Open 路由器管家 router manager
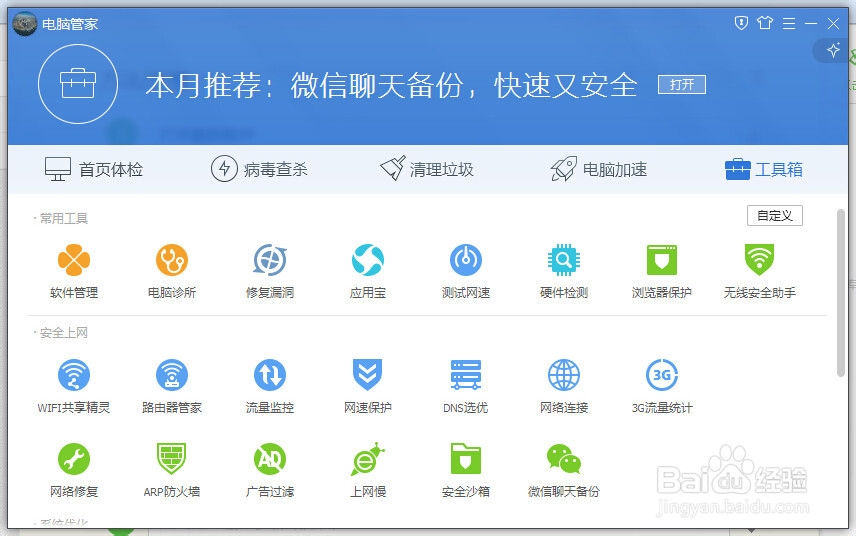This screenshot has height=536, width=856. click(172, 386)
